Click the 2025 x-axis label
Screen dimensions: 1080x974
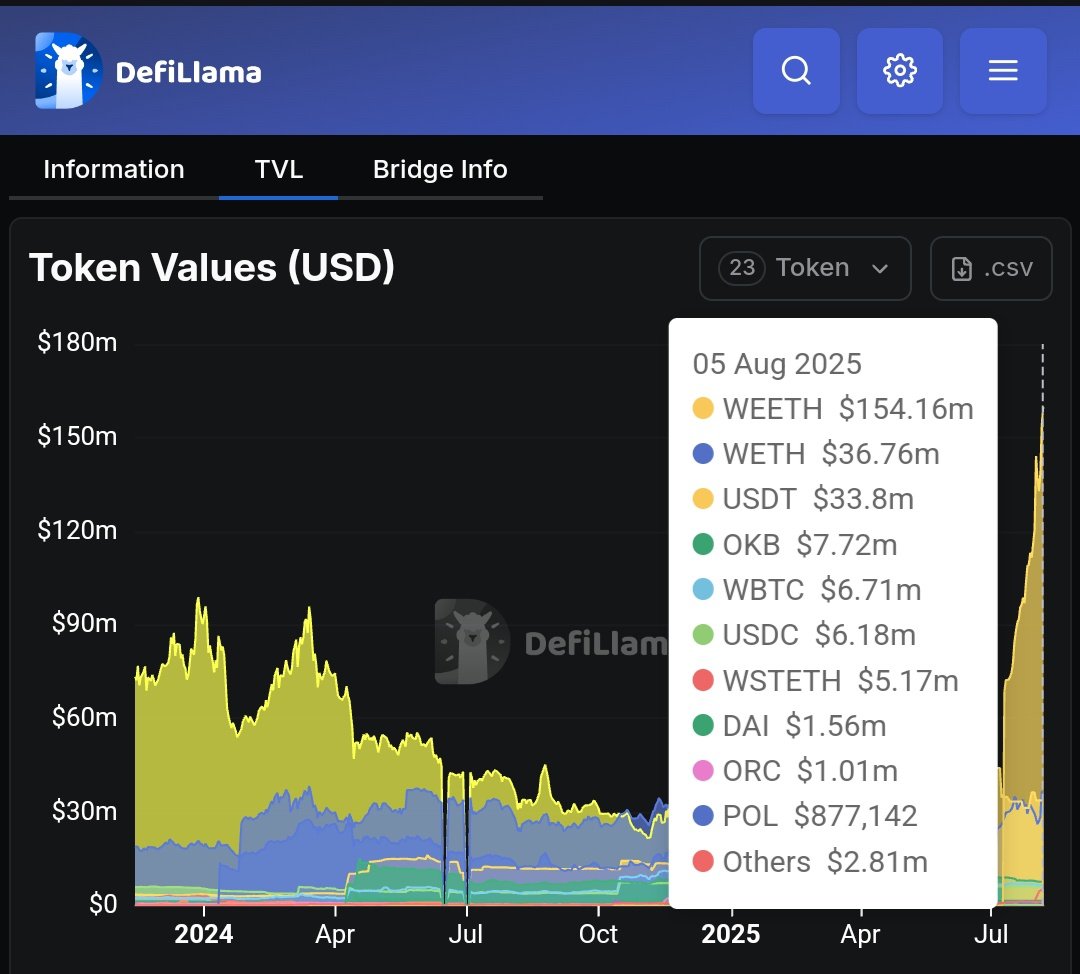(730, 934)
